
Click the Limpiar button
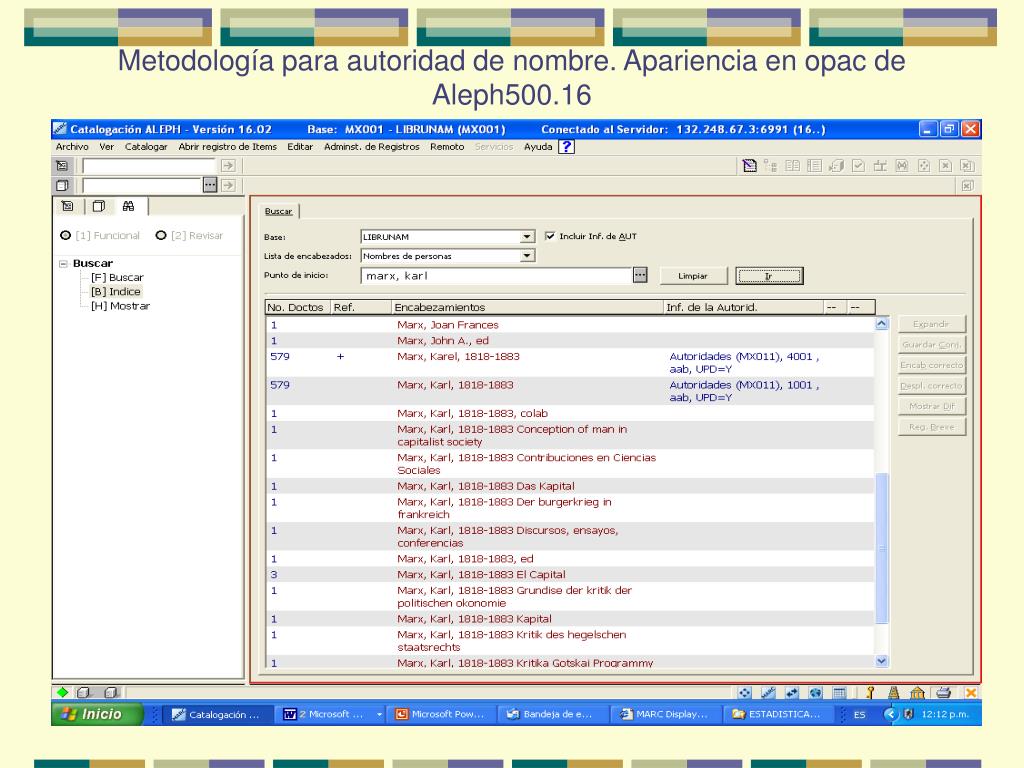pyautogui.click(x=693, y=276)
